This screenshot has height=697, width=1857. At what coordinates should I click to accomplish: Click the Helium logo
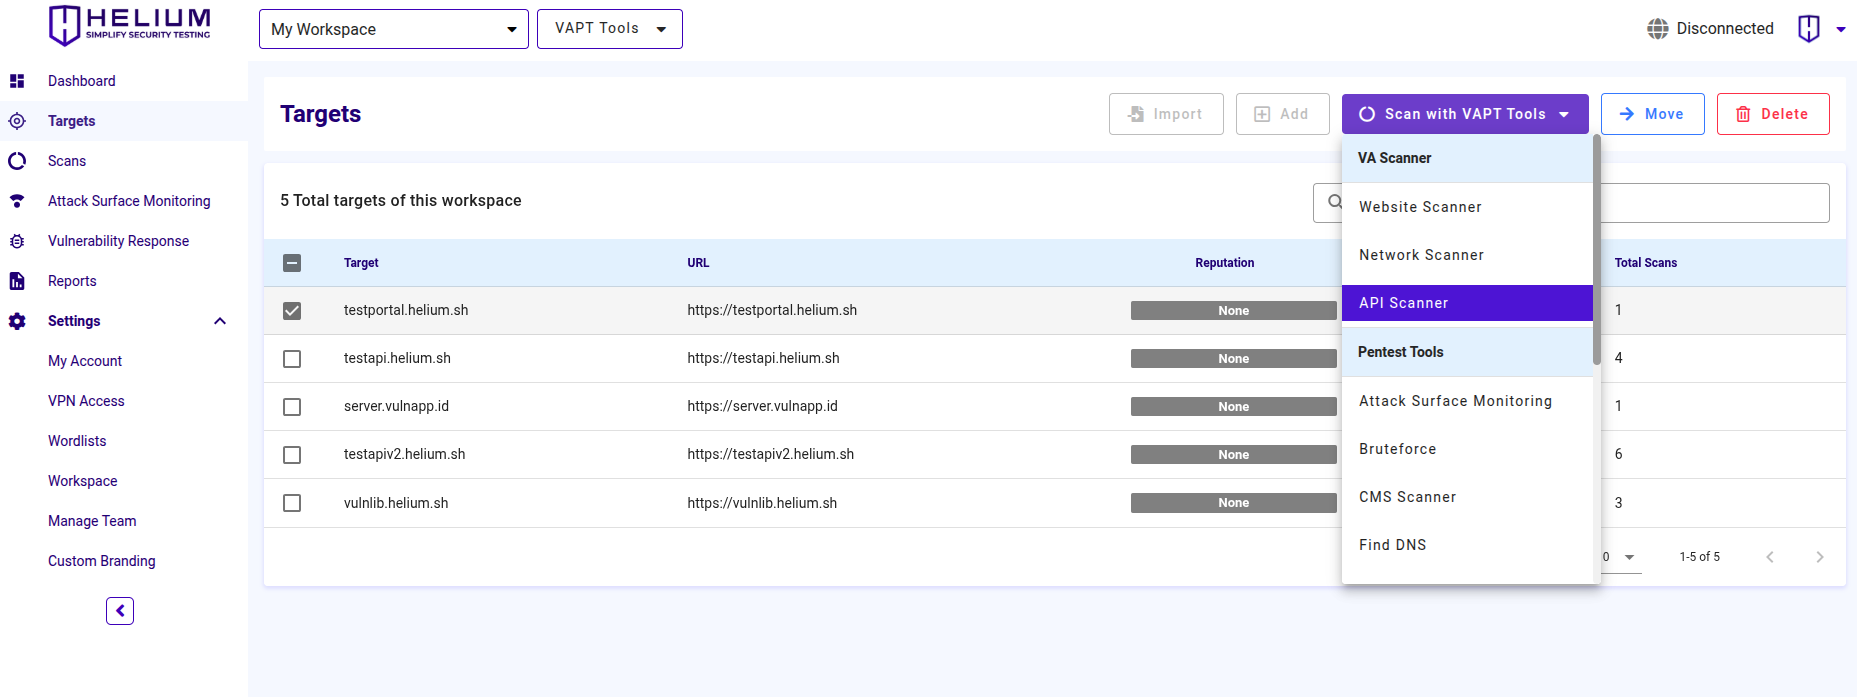coord(130,25)
